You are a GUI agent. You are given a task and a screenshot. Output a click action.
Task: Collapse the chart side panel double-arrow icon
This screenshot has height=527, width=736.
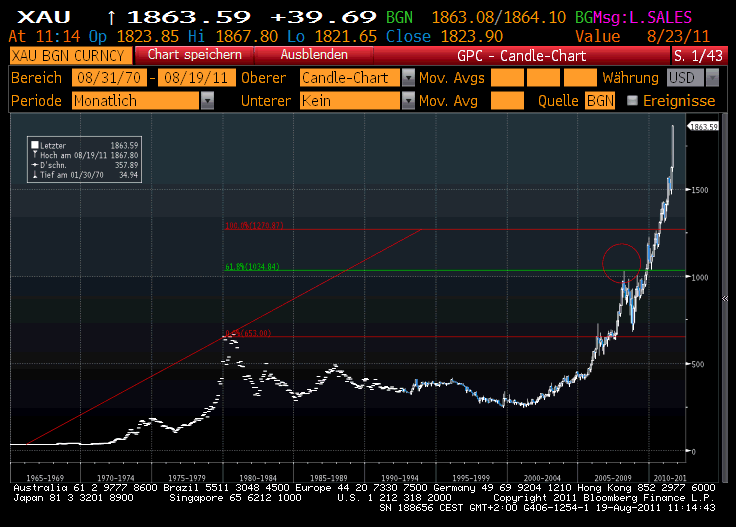[725, 298]
